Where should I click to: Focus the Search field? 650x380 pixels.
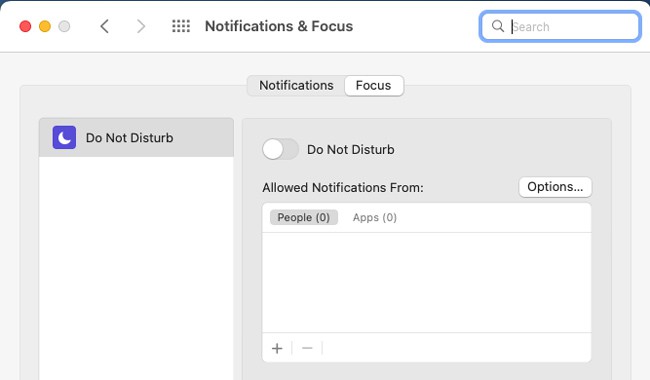560,27
